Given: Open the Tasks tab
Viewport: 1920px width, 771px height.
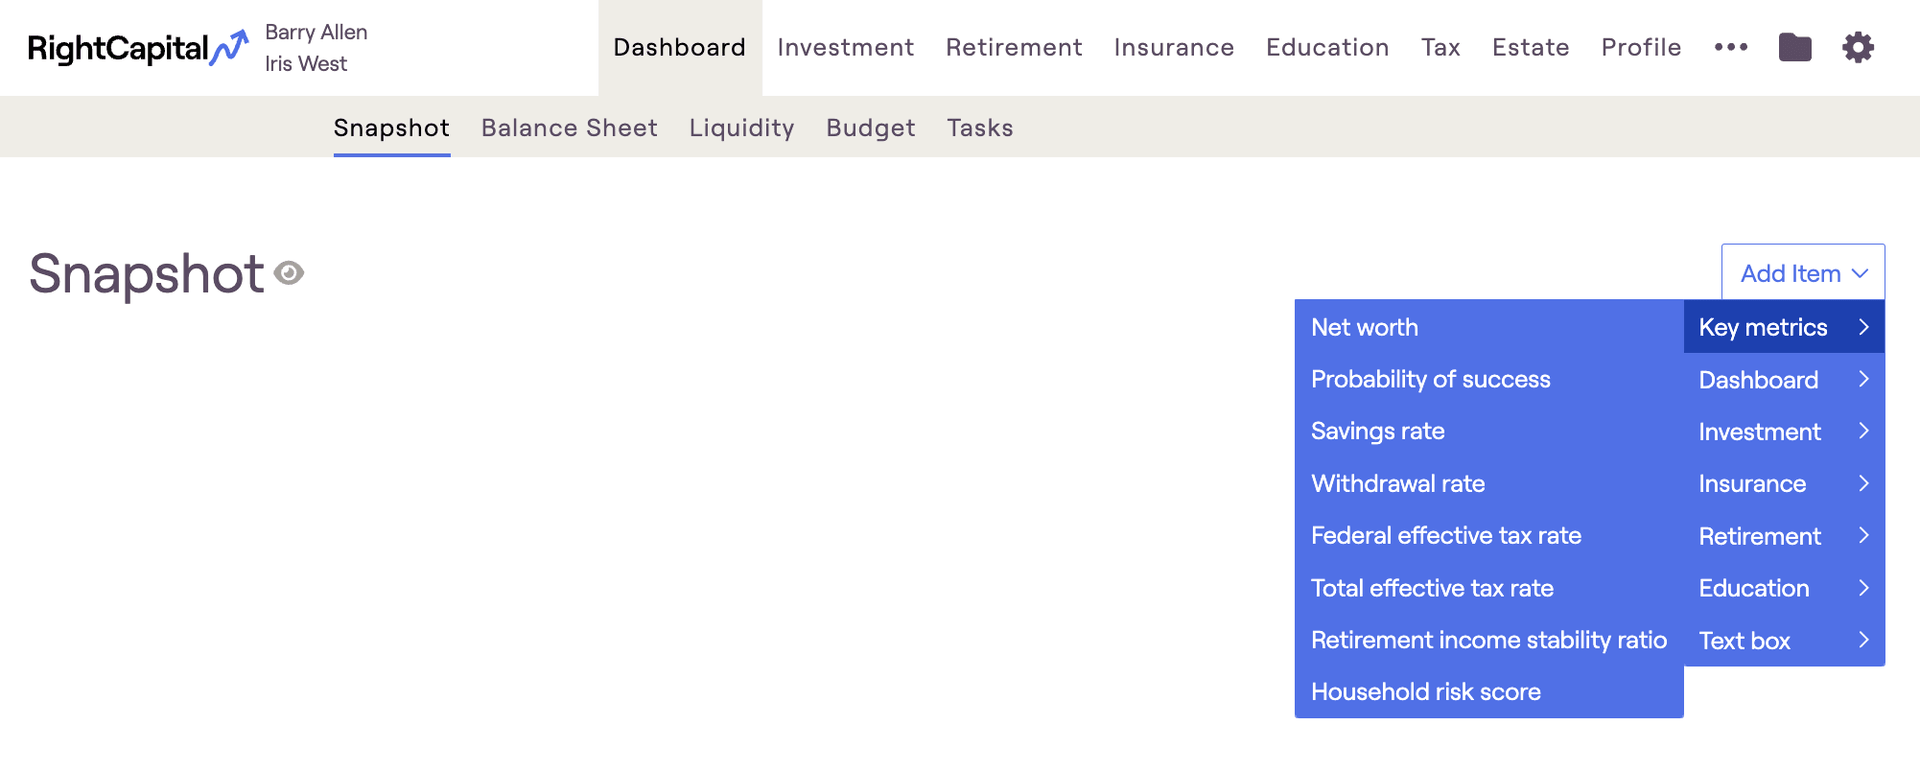Looking at the screenshot, I should 979,128.
